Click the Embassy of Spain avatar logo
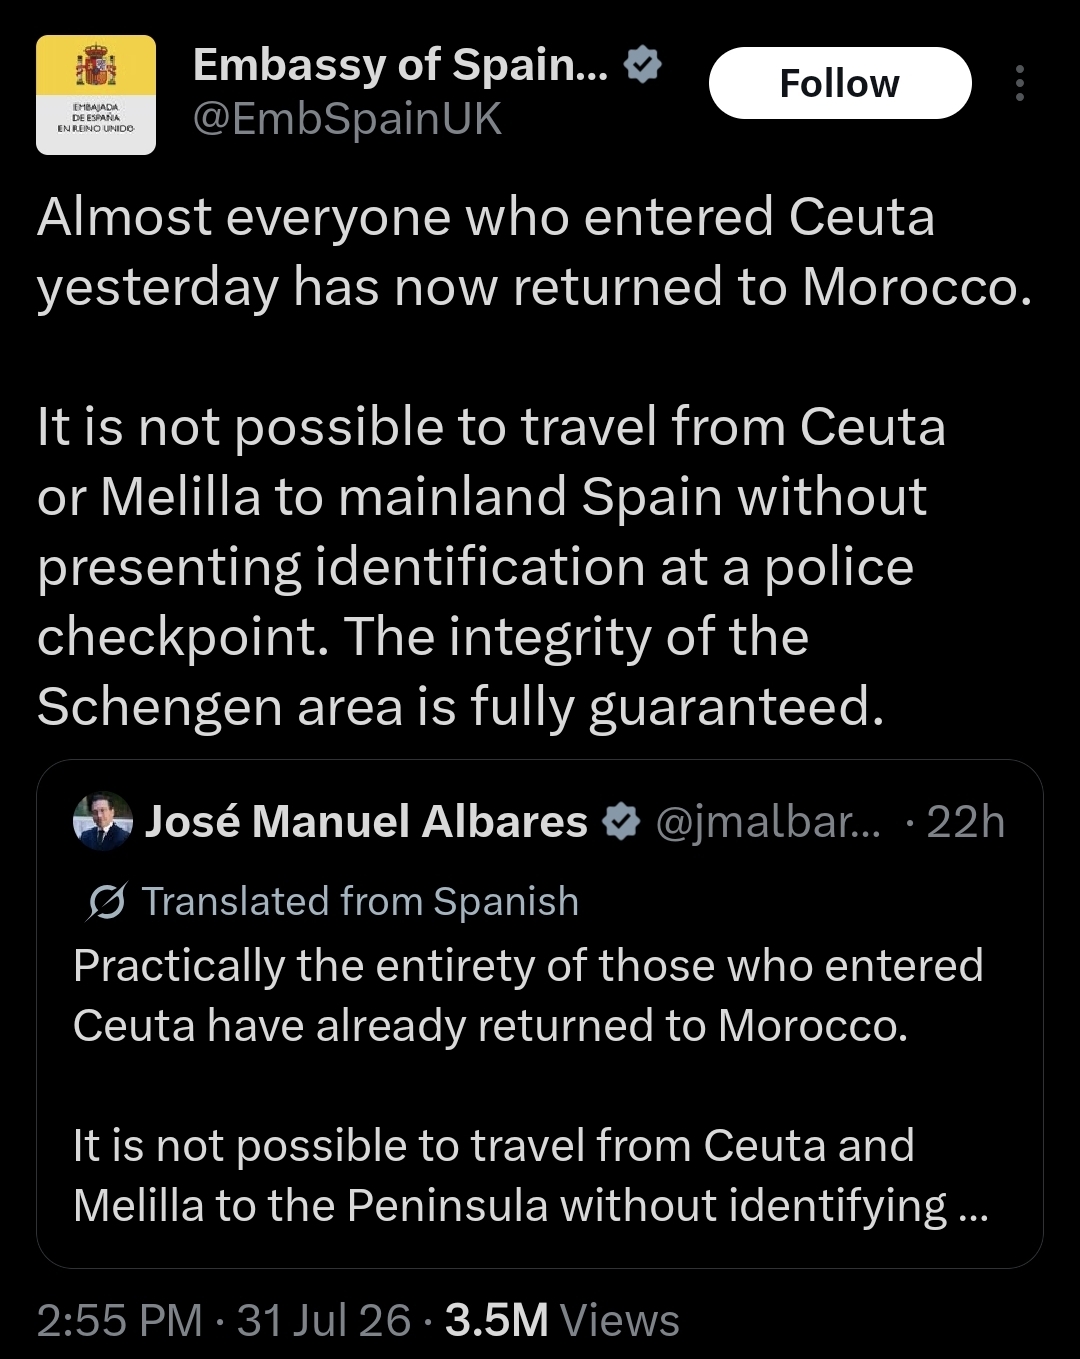 (96, 95)
